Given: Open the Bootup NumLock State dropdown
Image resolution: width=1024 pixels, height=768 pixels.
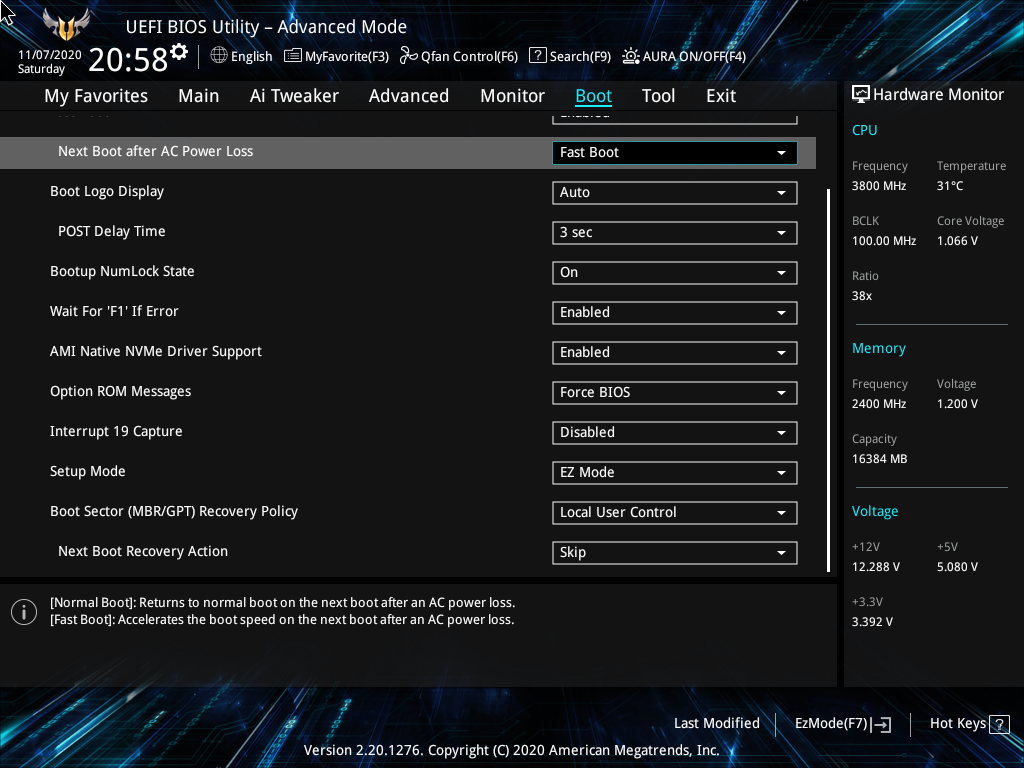Looking at the screenshot, I should pos(675,272).
